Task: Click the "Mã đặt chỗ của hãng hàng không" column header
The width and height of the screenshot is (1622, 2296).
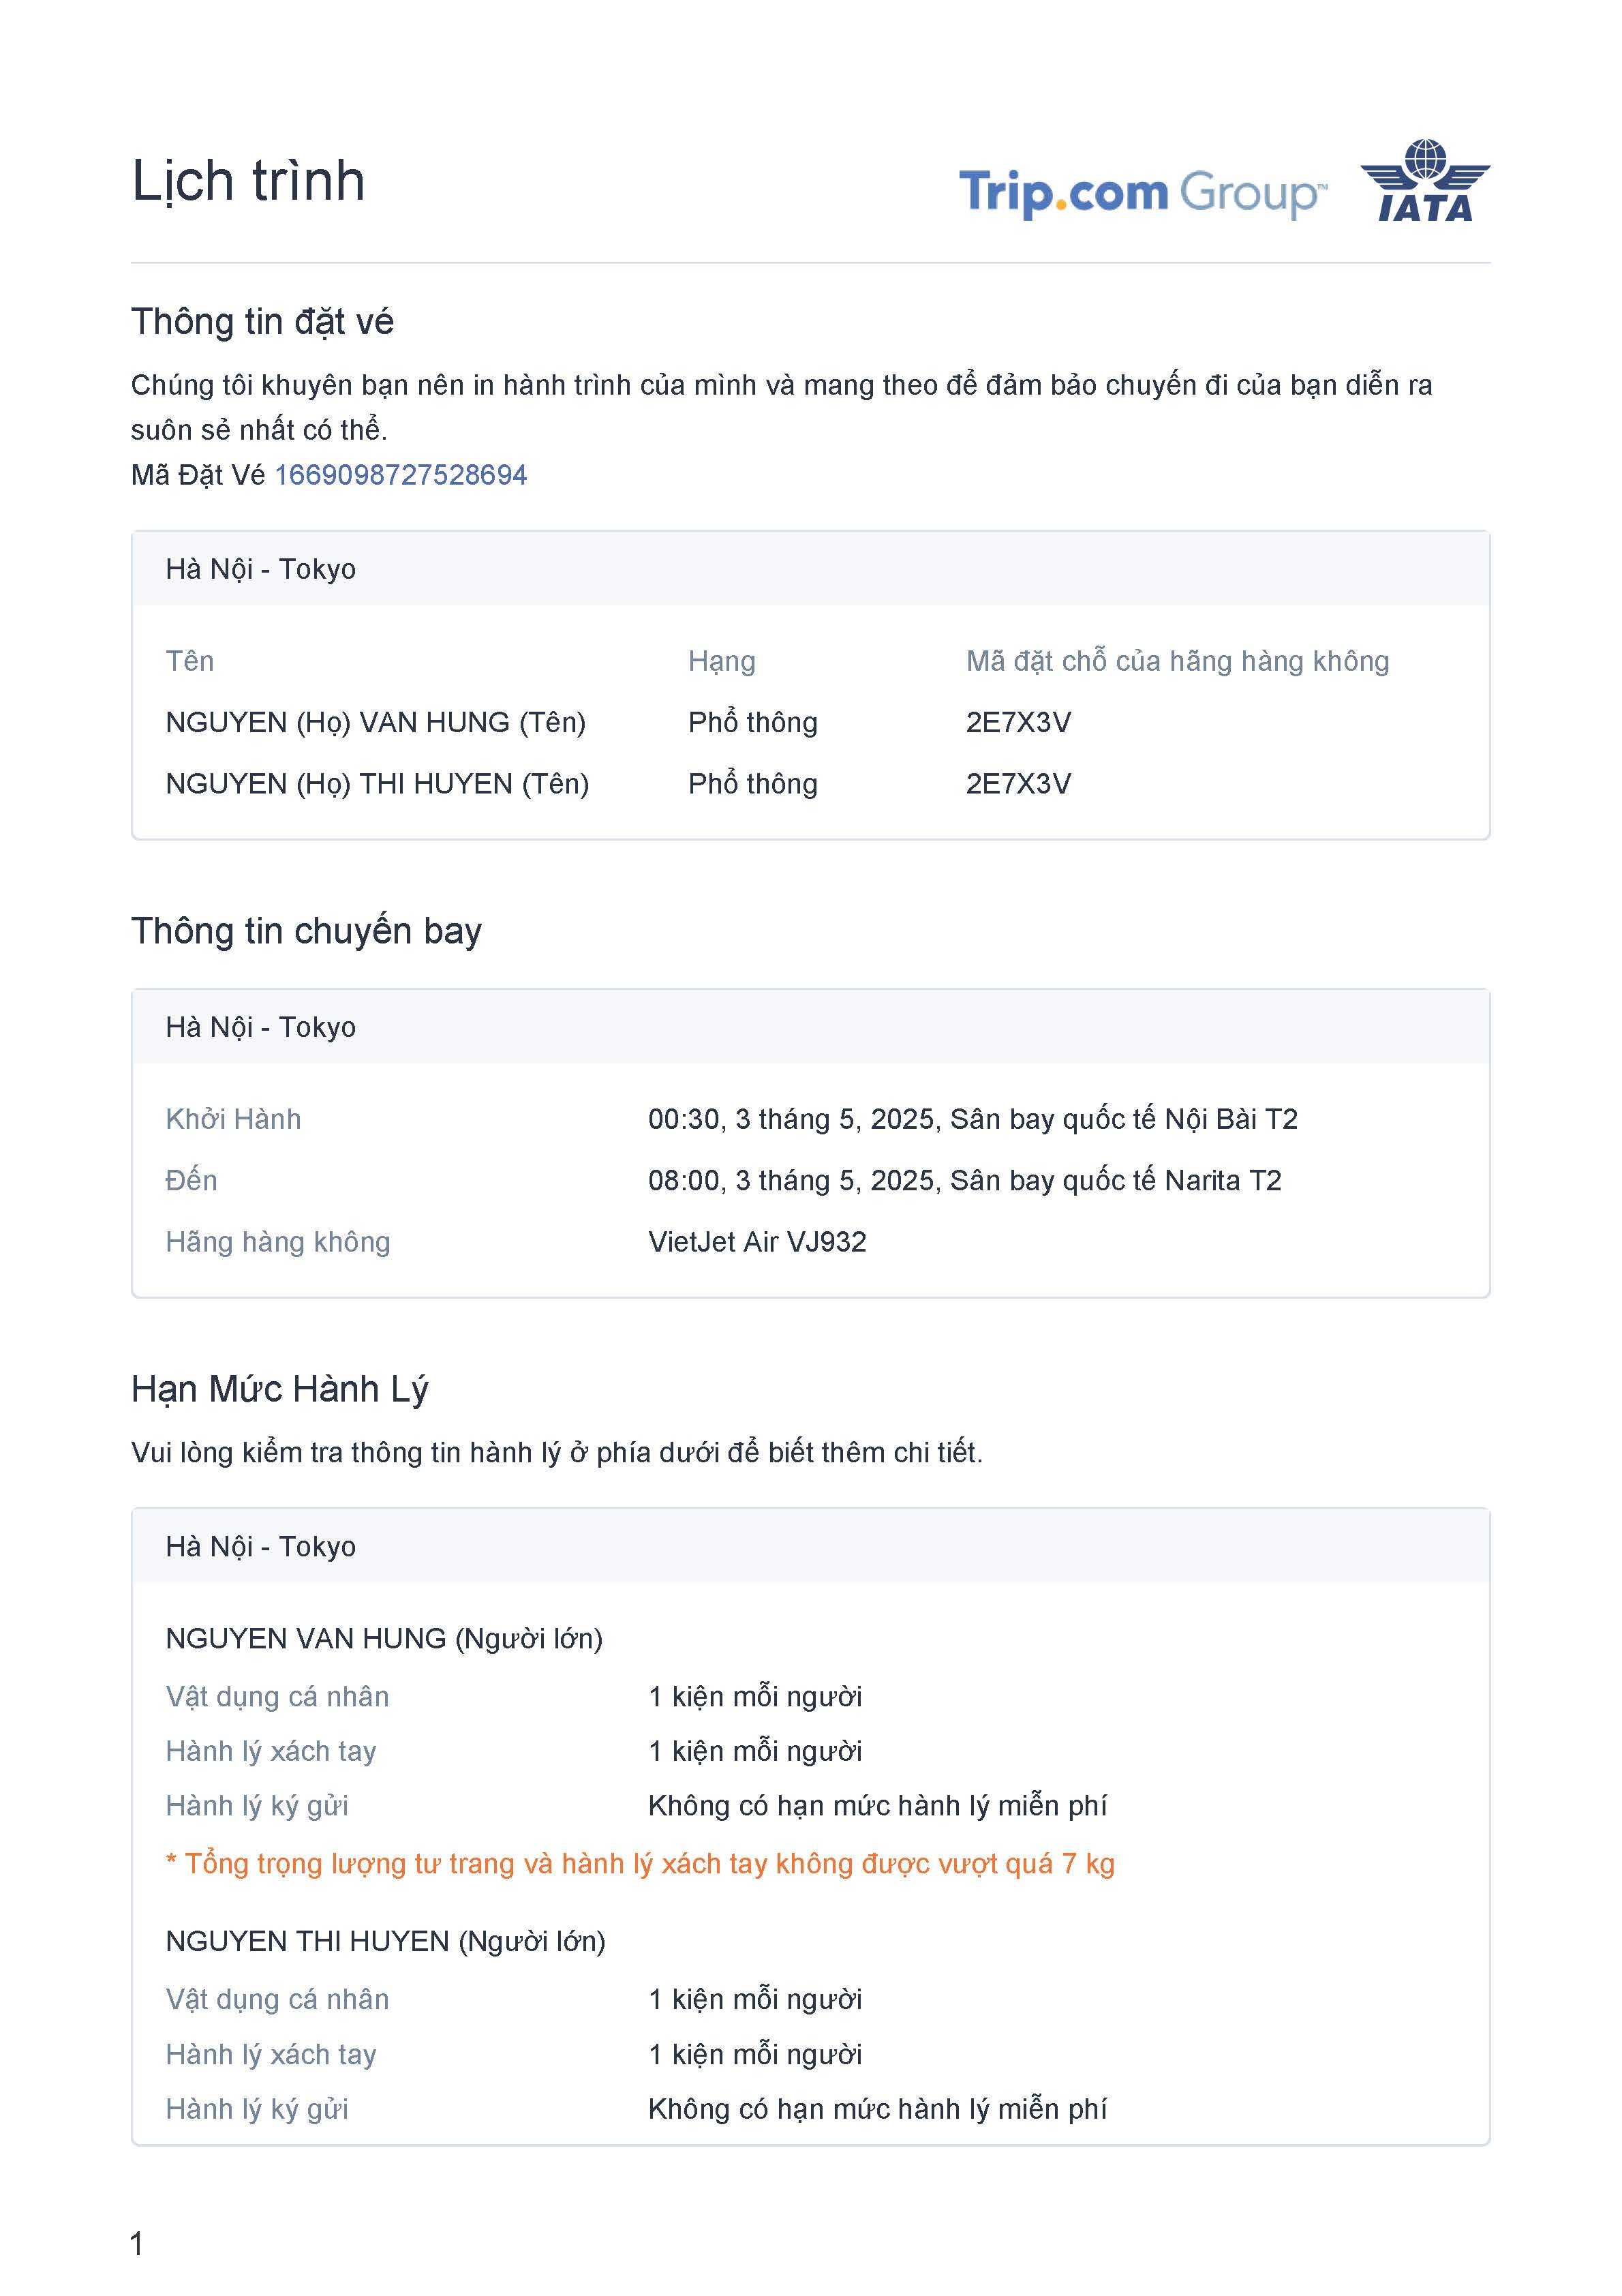Action: pos(1177,661)
